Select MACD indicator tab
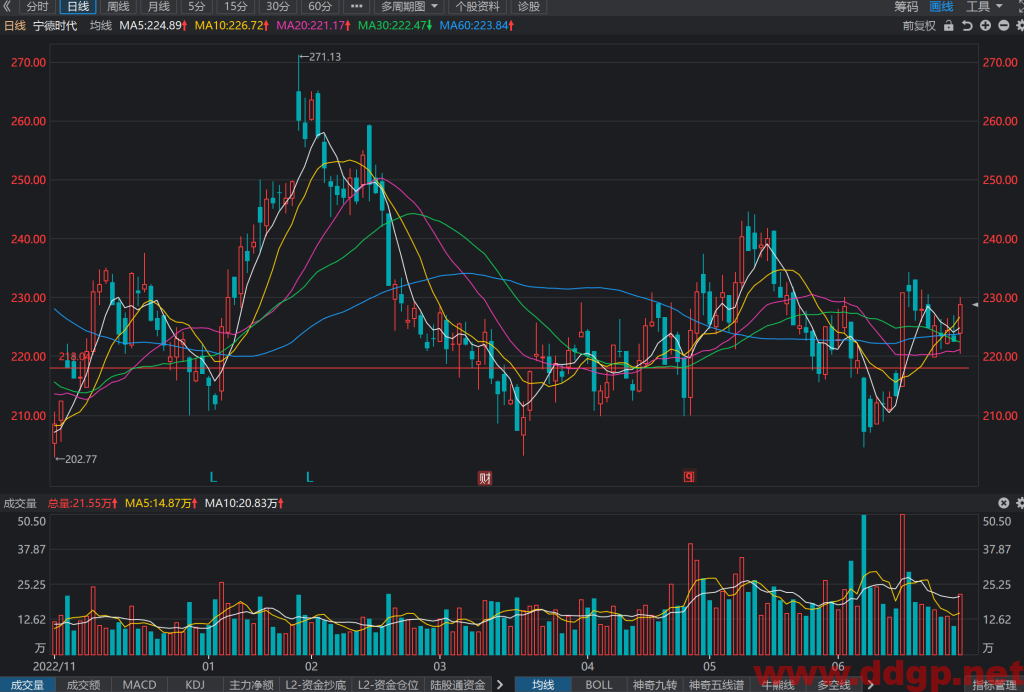Screen dimensions: 1024x692 pyautogui.click(x=140, y=685)
